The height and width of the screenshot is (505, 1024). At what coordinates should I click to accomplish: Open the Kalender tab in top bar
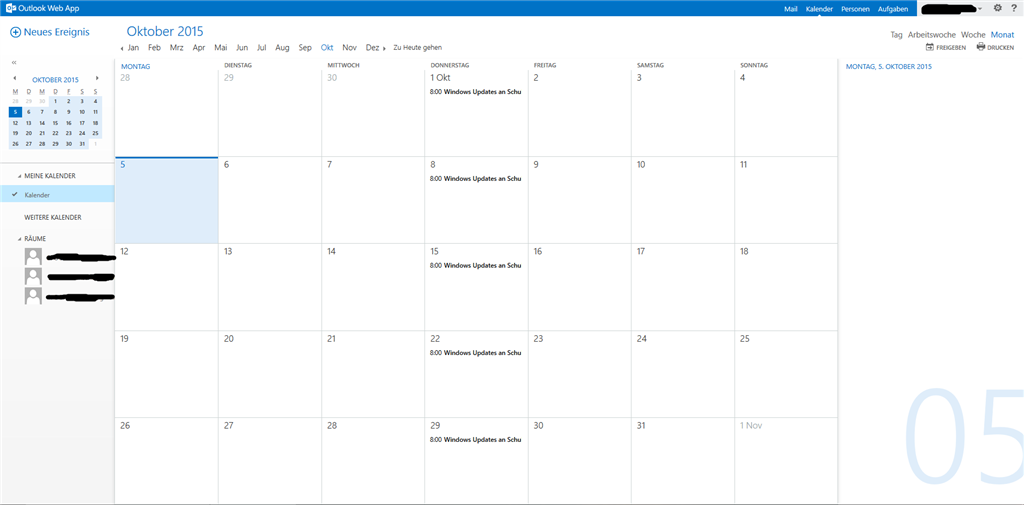coord(820,9)
